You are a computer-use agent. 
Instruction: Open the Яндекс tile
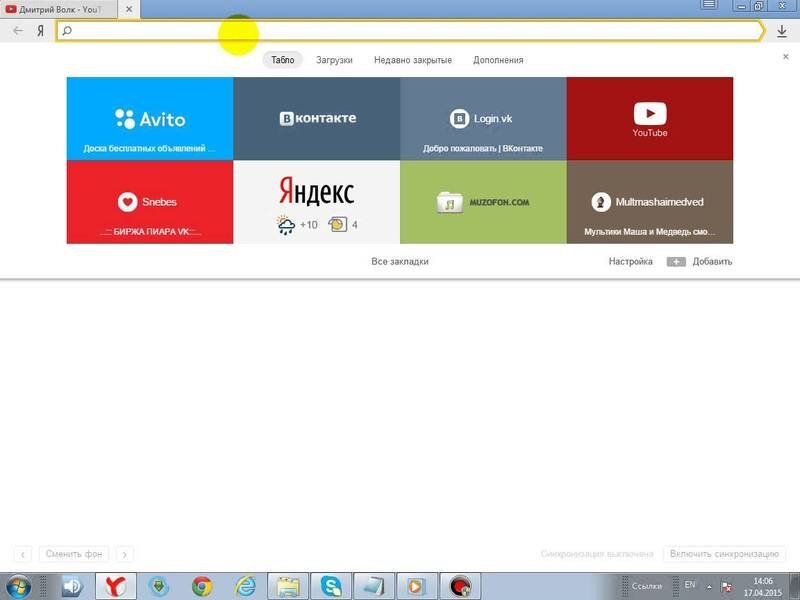(317, 202)
